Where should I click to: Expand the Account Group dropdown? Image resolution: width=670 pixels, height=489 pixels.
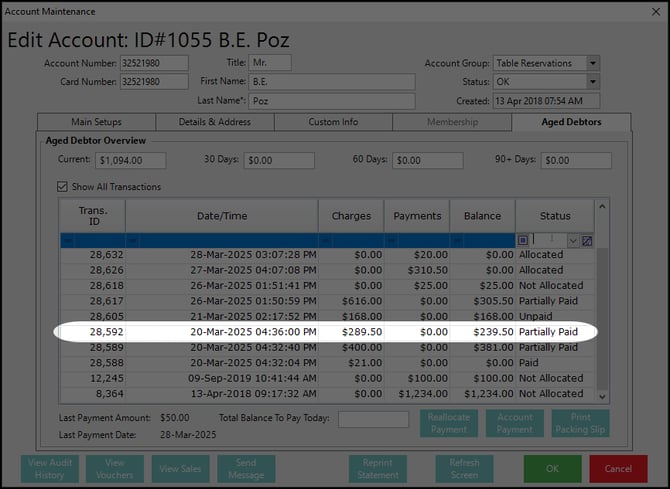coord(593,63)
